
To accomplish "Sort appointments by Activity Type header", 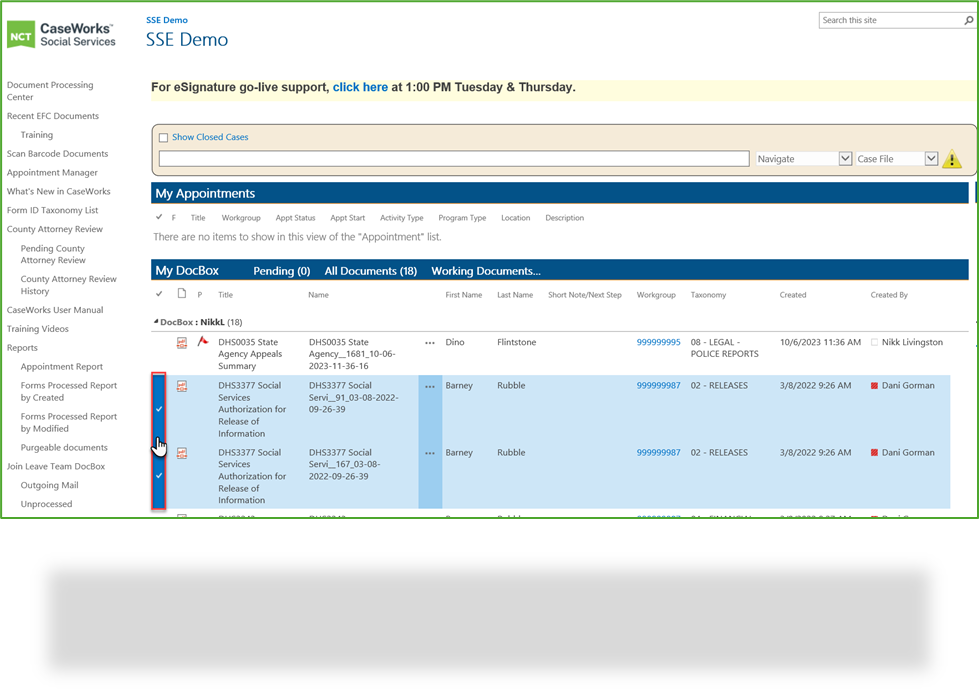I will pos(401,218).
